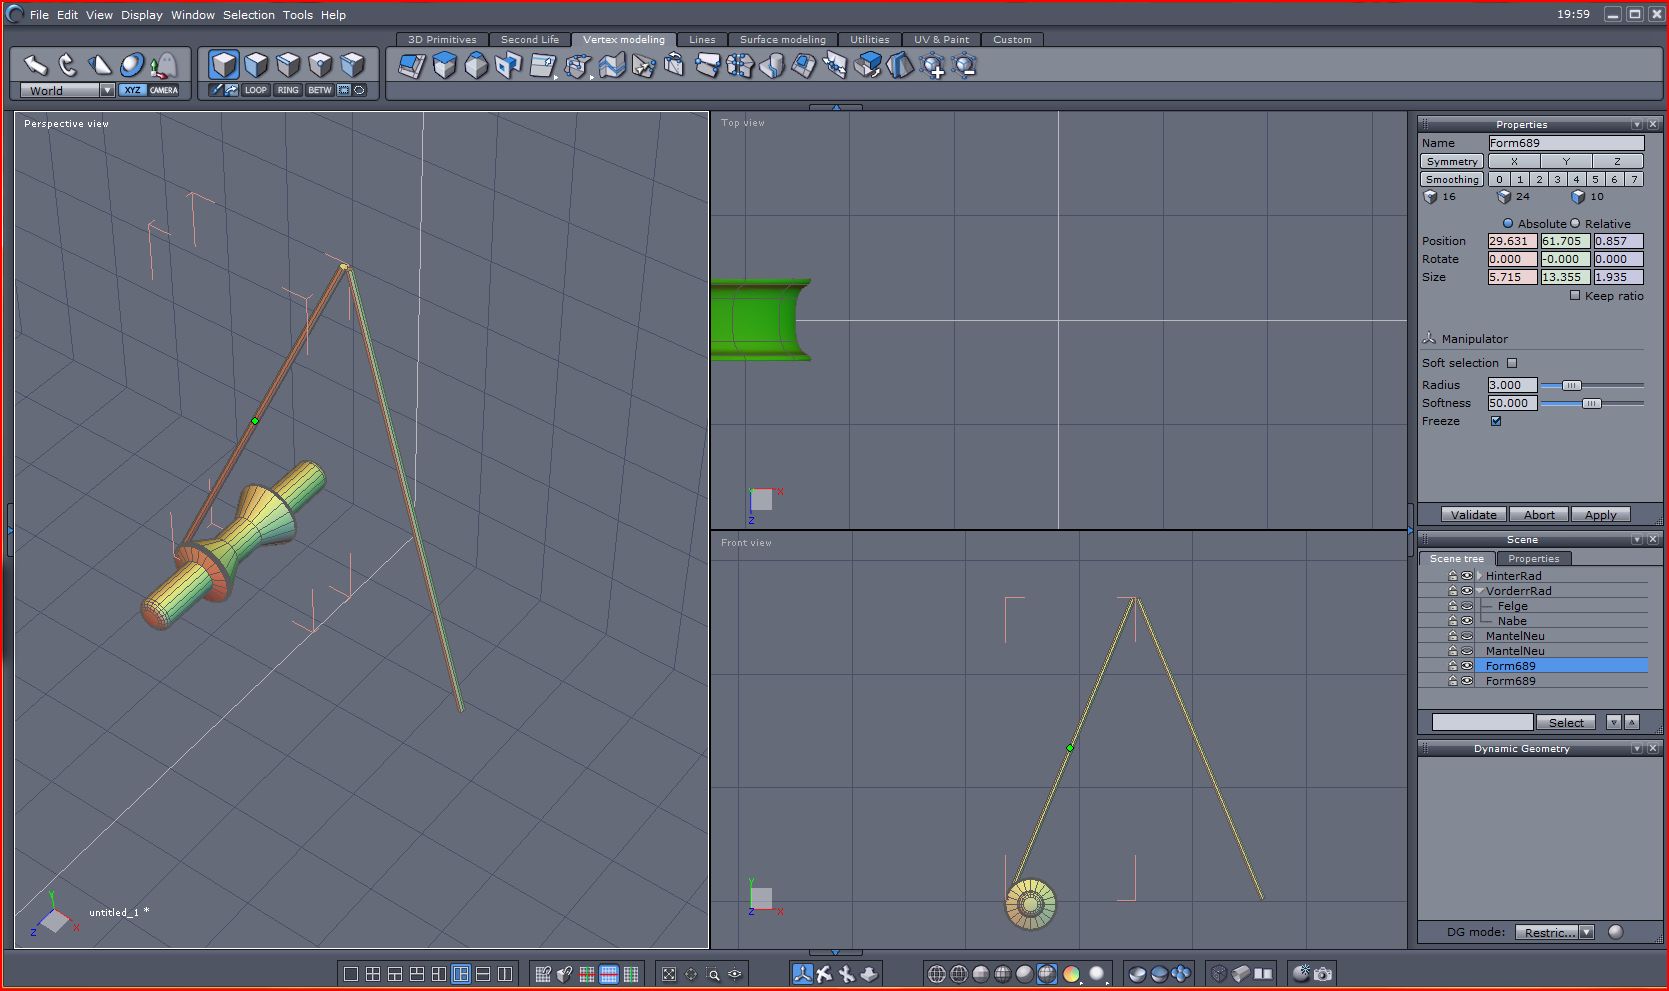Toggle visibility of VorderrRad object

click(x=1467, y=591)
